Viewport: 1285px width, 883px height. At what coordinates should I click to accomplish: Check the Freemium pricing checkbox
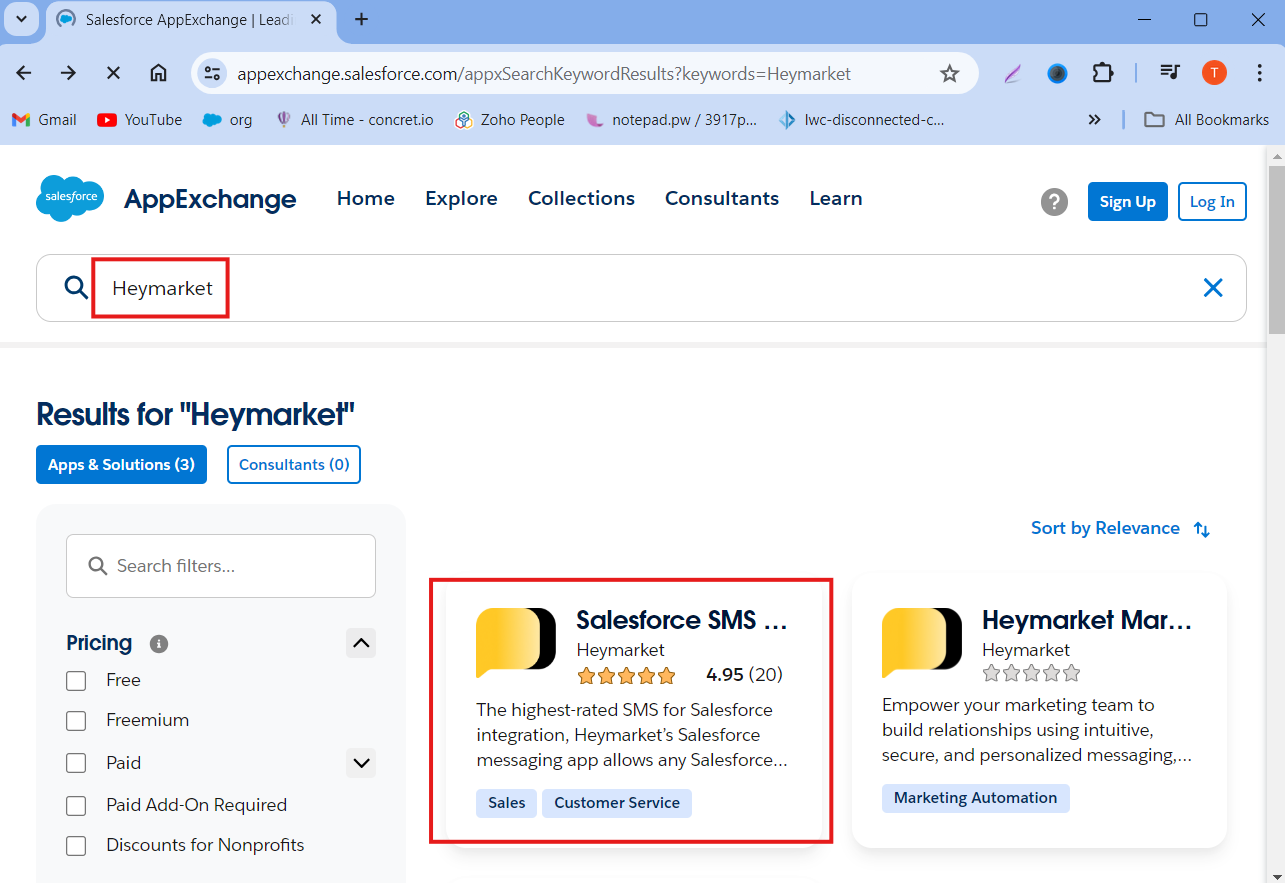(x=76, y=721)
